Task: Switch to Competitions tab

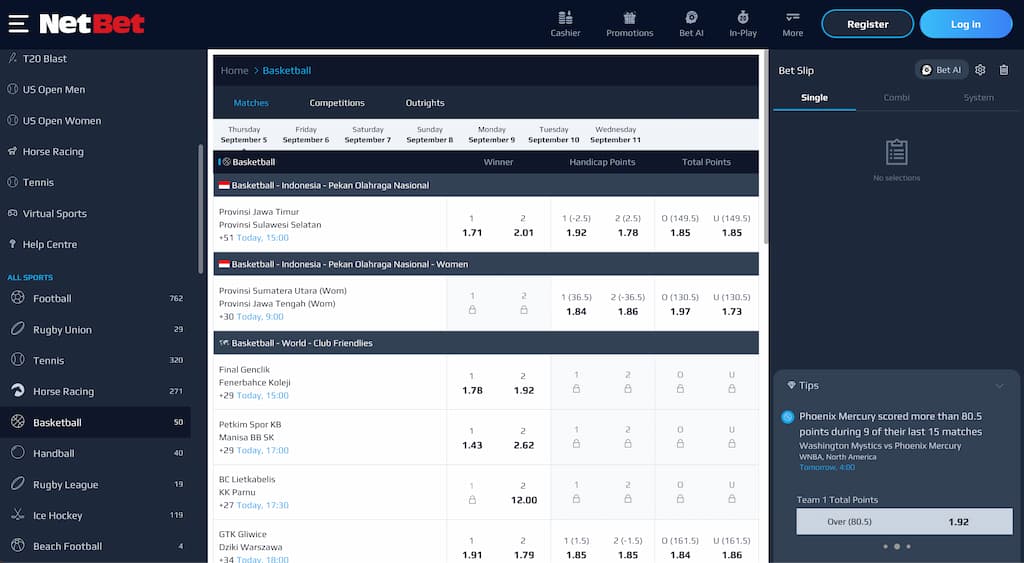Action: (x=337, y=103)
